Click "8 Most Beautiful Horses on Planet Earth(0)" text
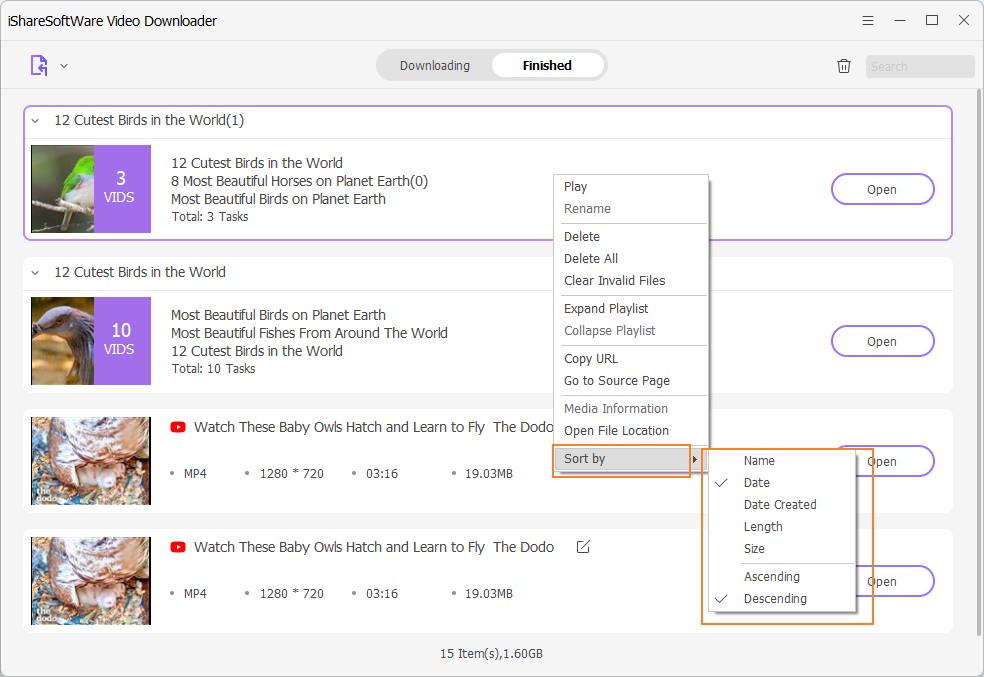This screenshot has width=984, height=677. [x=299, y=181]
